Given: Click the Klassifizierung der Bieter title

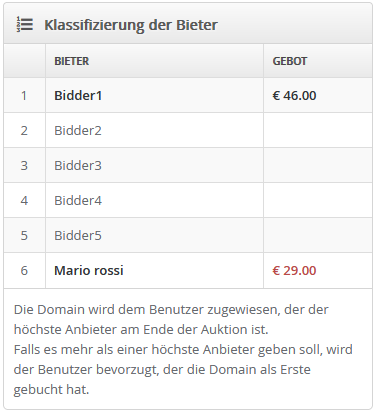Looking at the screenshot, I should click(131, 25).
